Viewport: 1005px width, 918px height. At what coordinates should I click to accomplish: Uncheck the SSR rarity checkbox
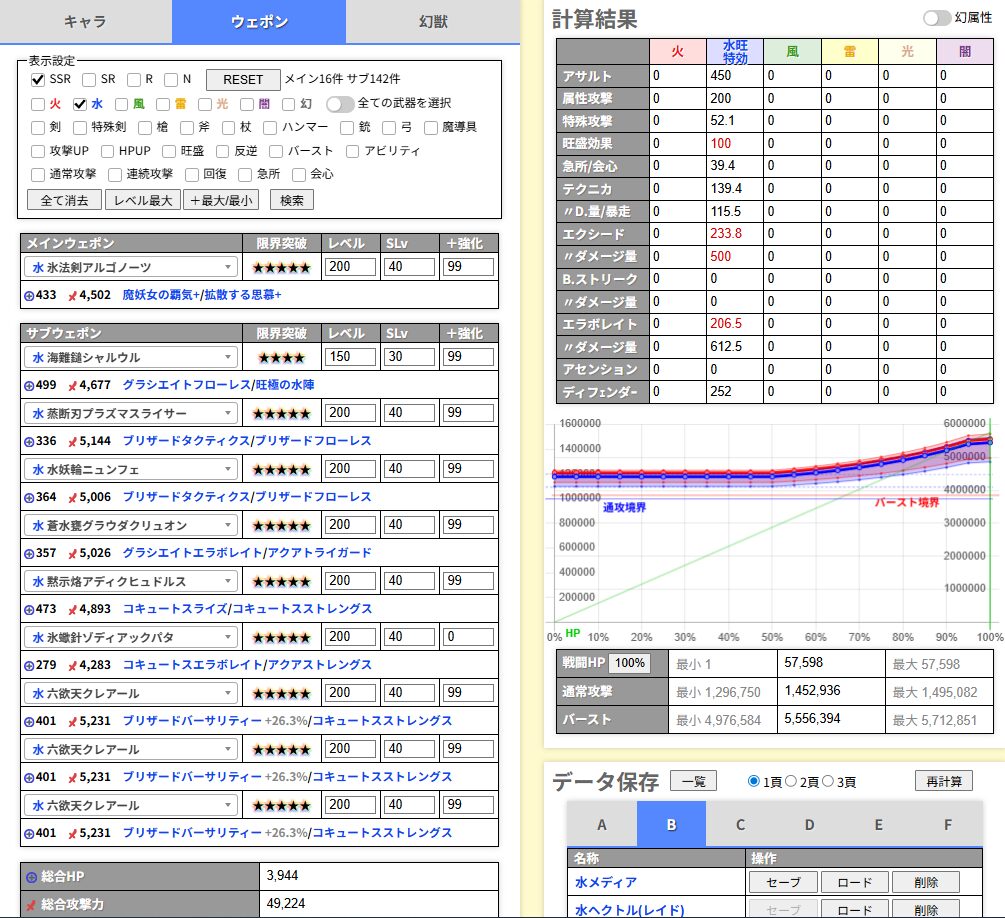point(38,79)
